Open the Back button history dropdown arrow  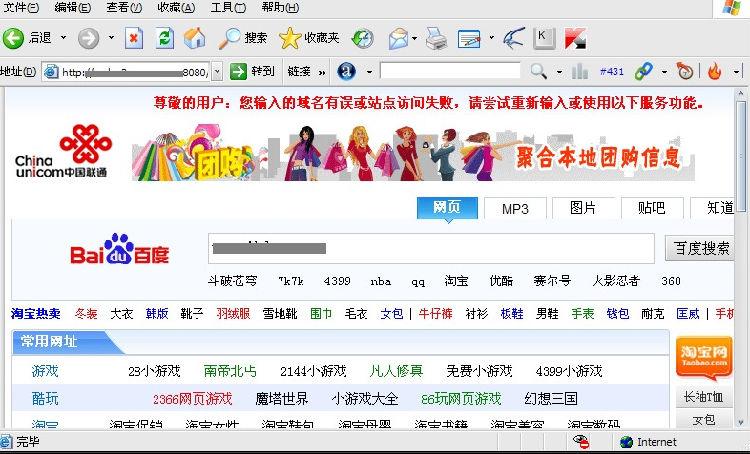point(63,38)
